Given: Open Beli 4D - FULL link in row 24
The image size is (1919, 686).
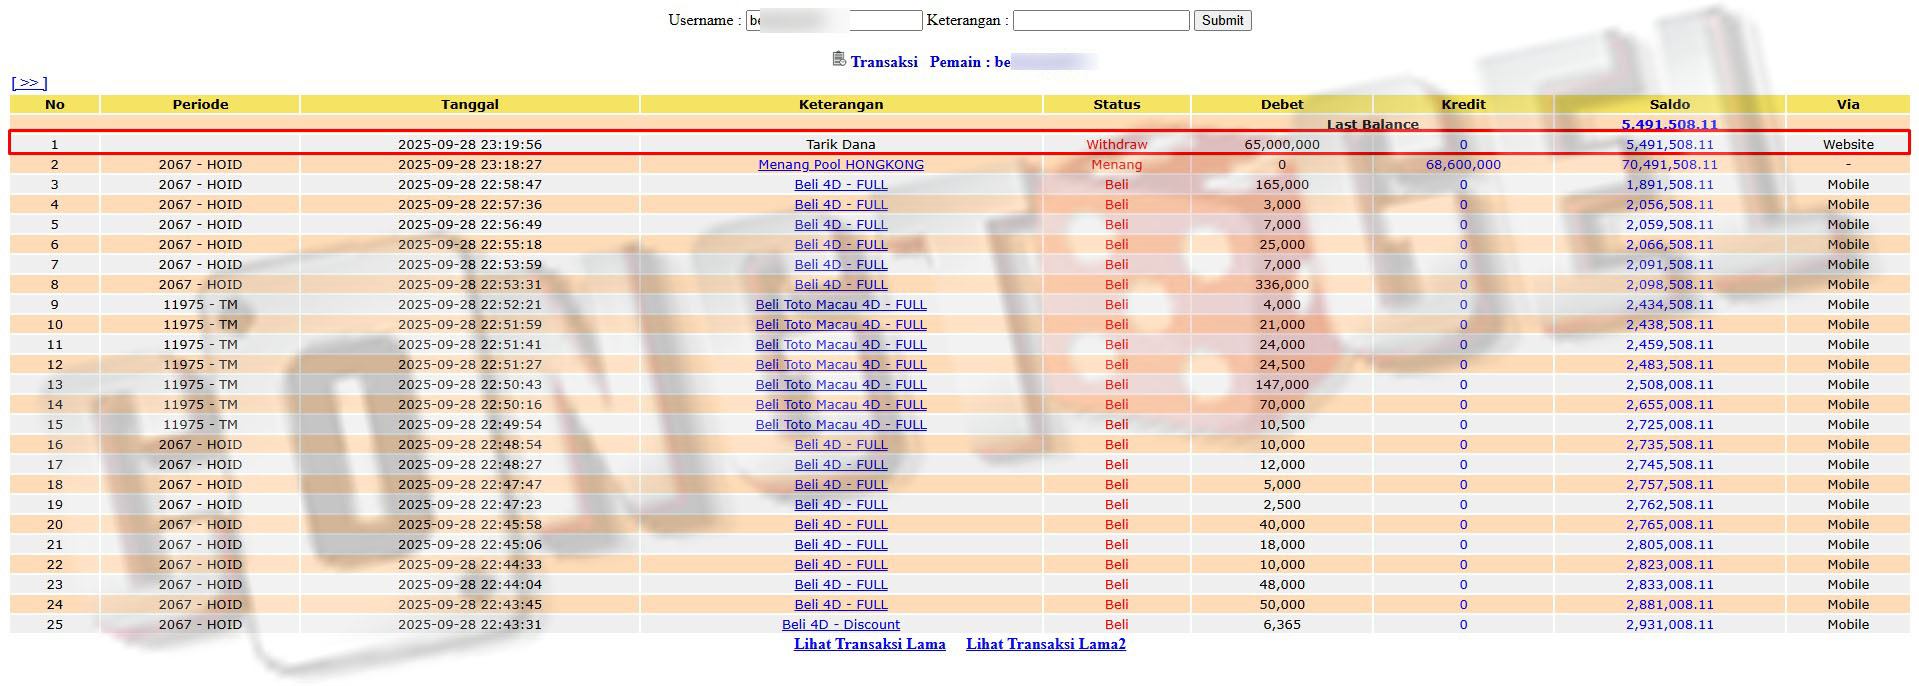Looking at the screenshot, I should tap(841, 605).
